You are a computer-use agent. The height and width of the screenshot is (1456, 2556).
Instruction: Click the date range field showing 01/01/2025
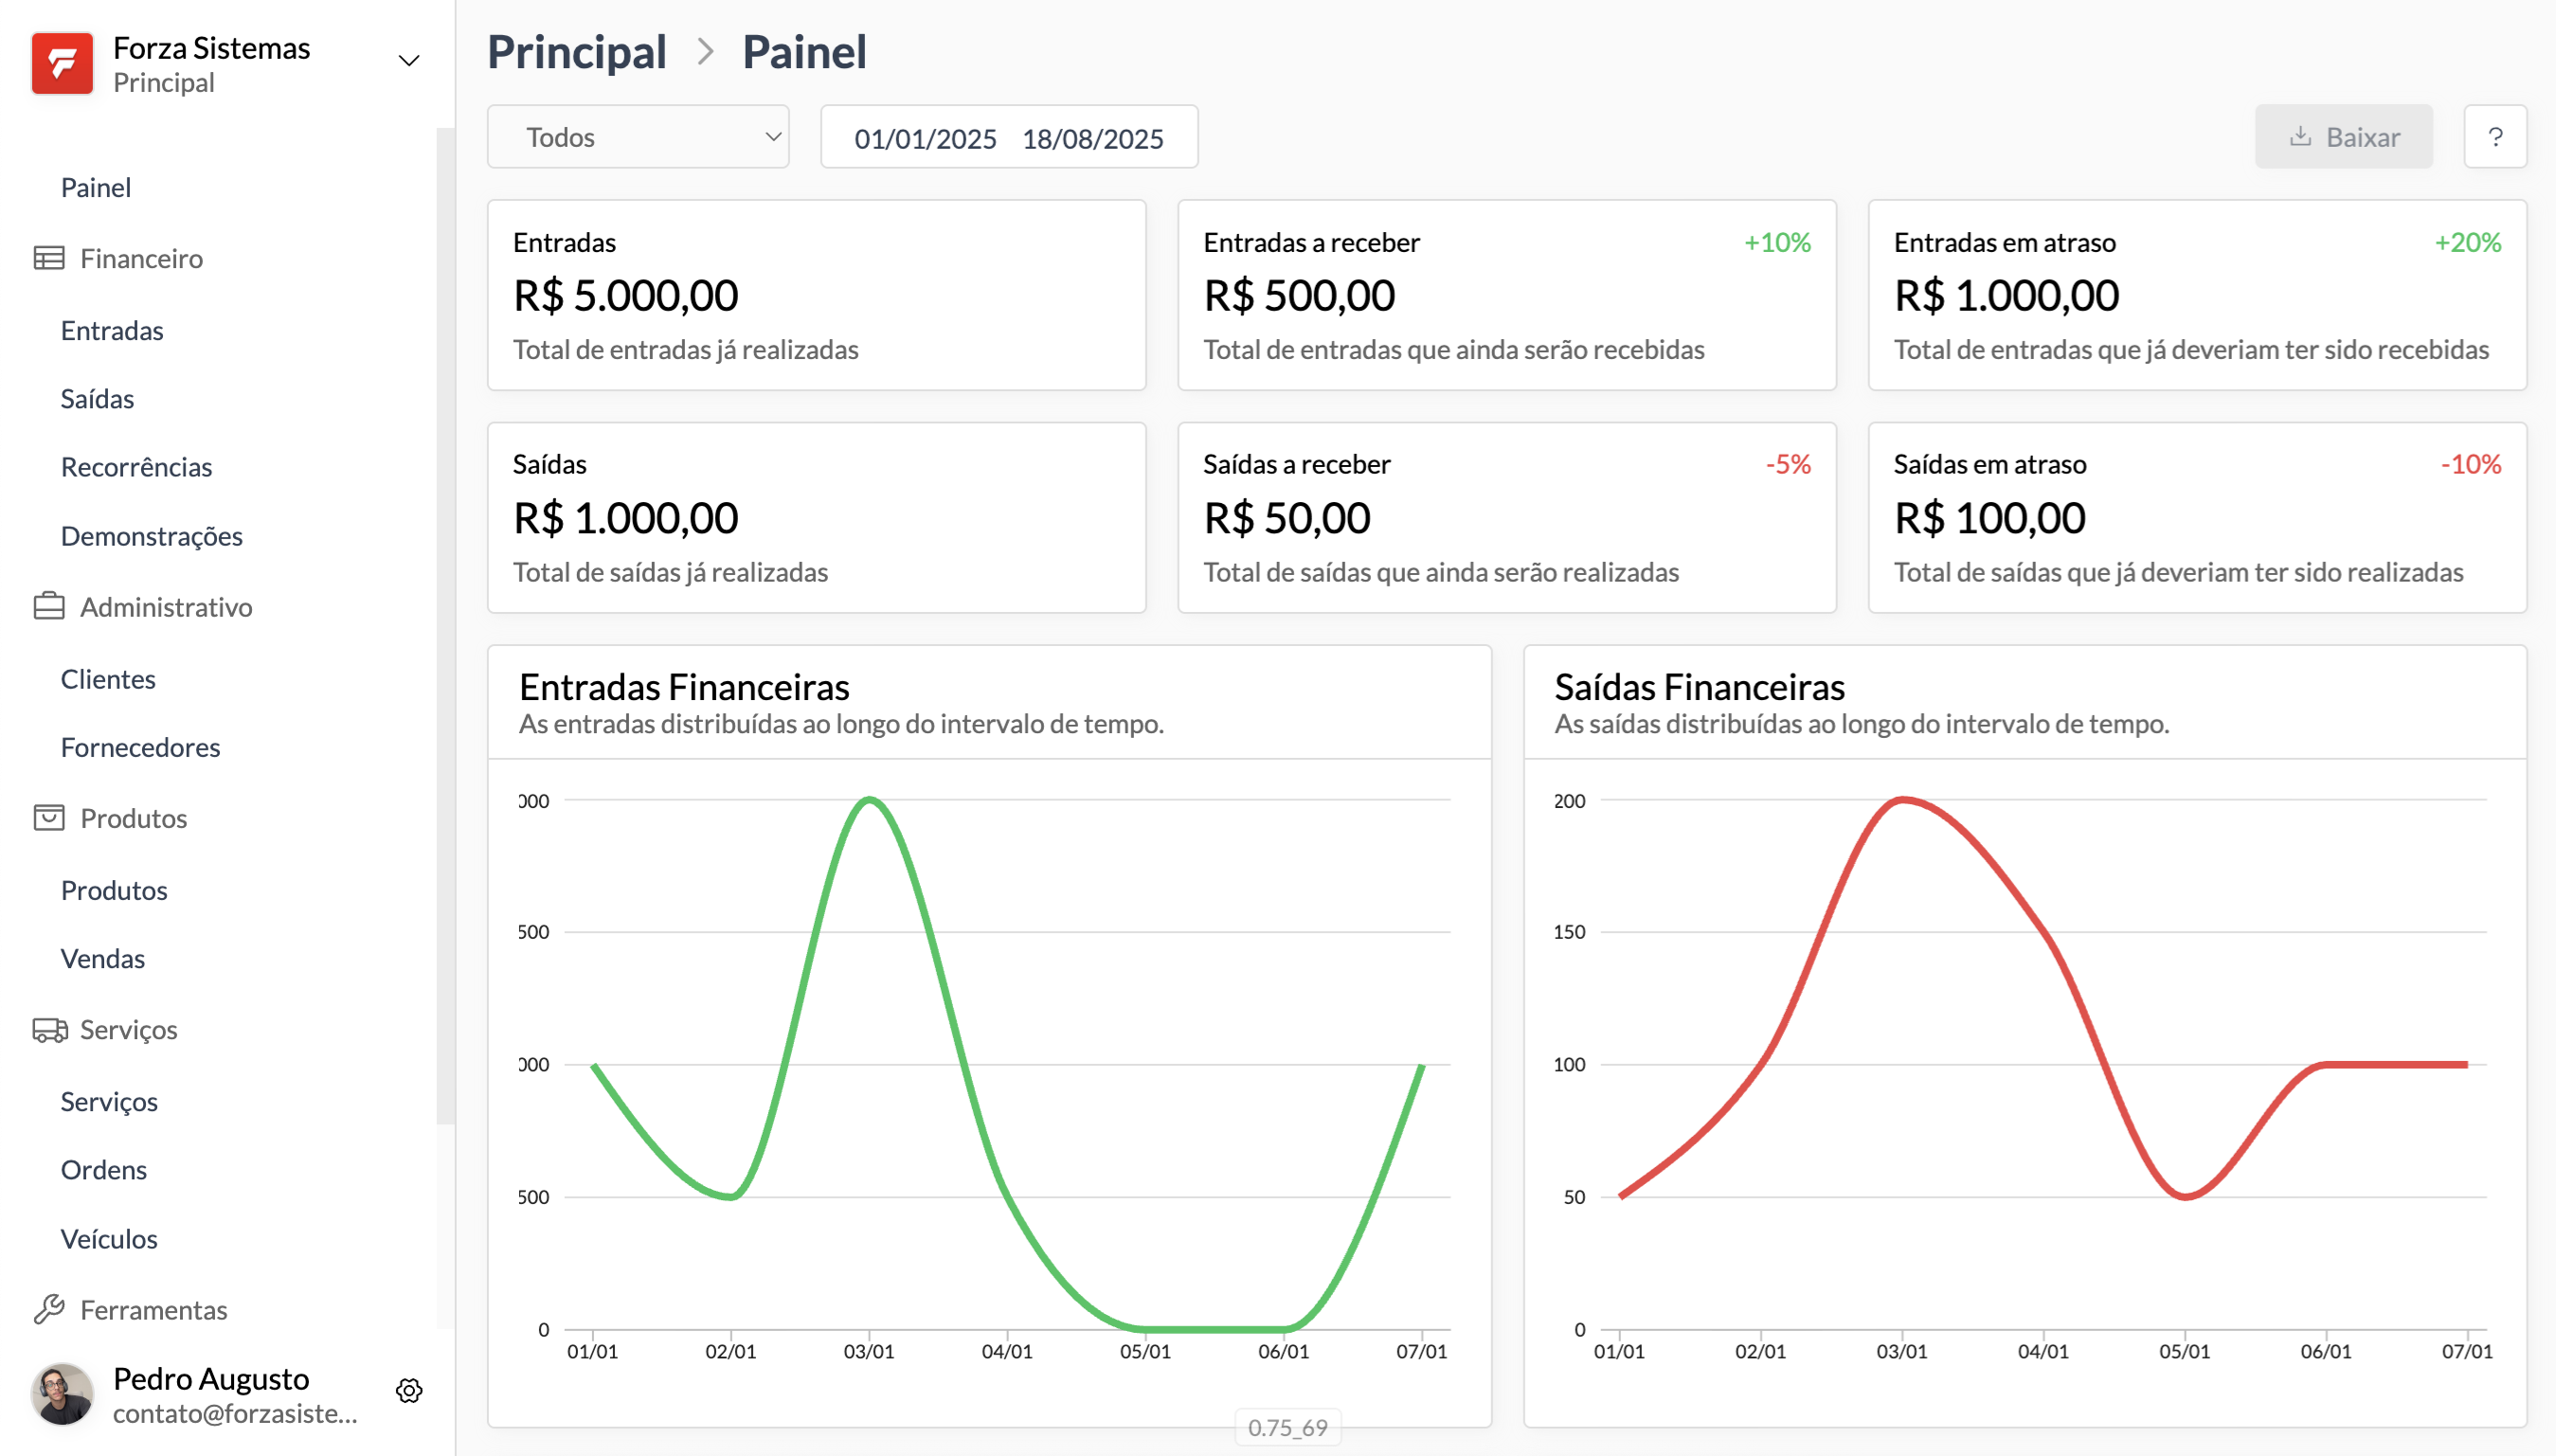(925, 138)
